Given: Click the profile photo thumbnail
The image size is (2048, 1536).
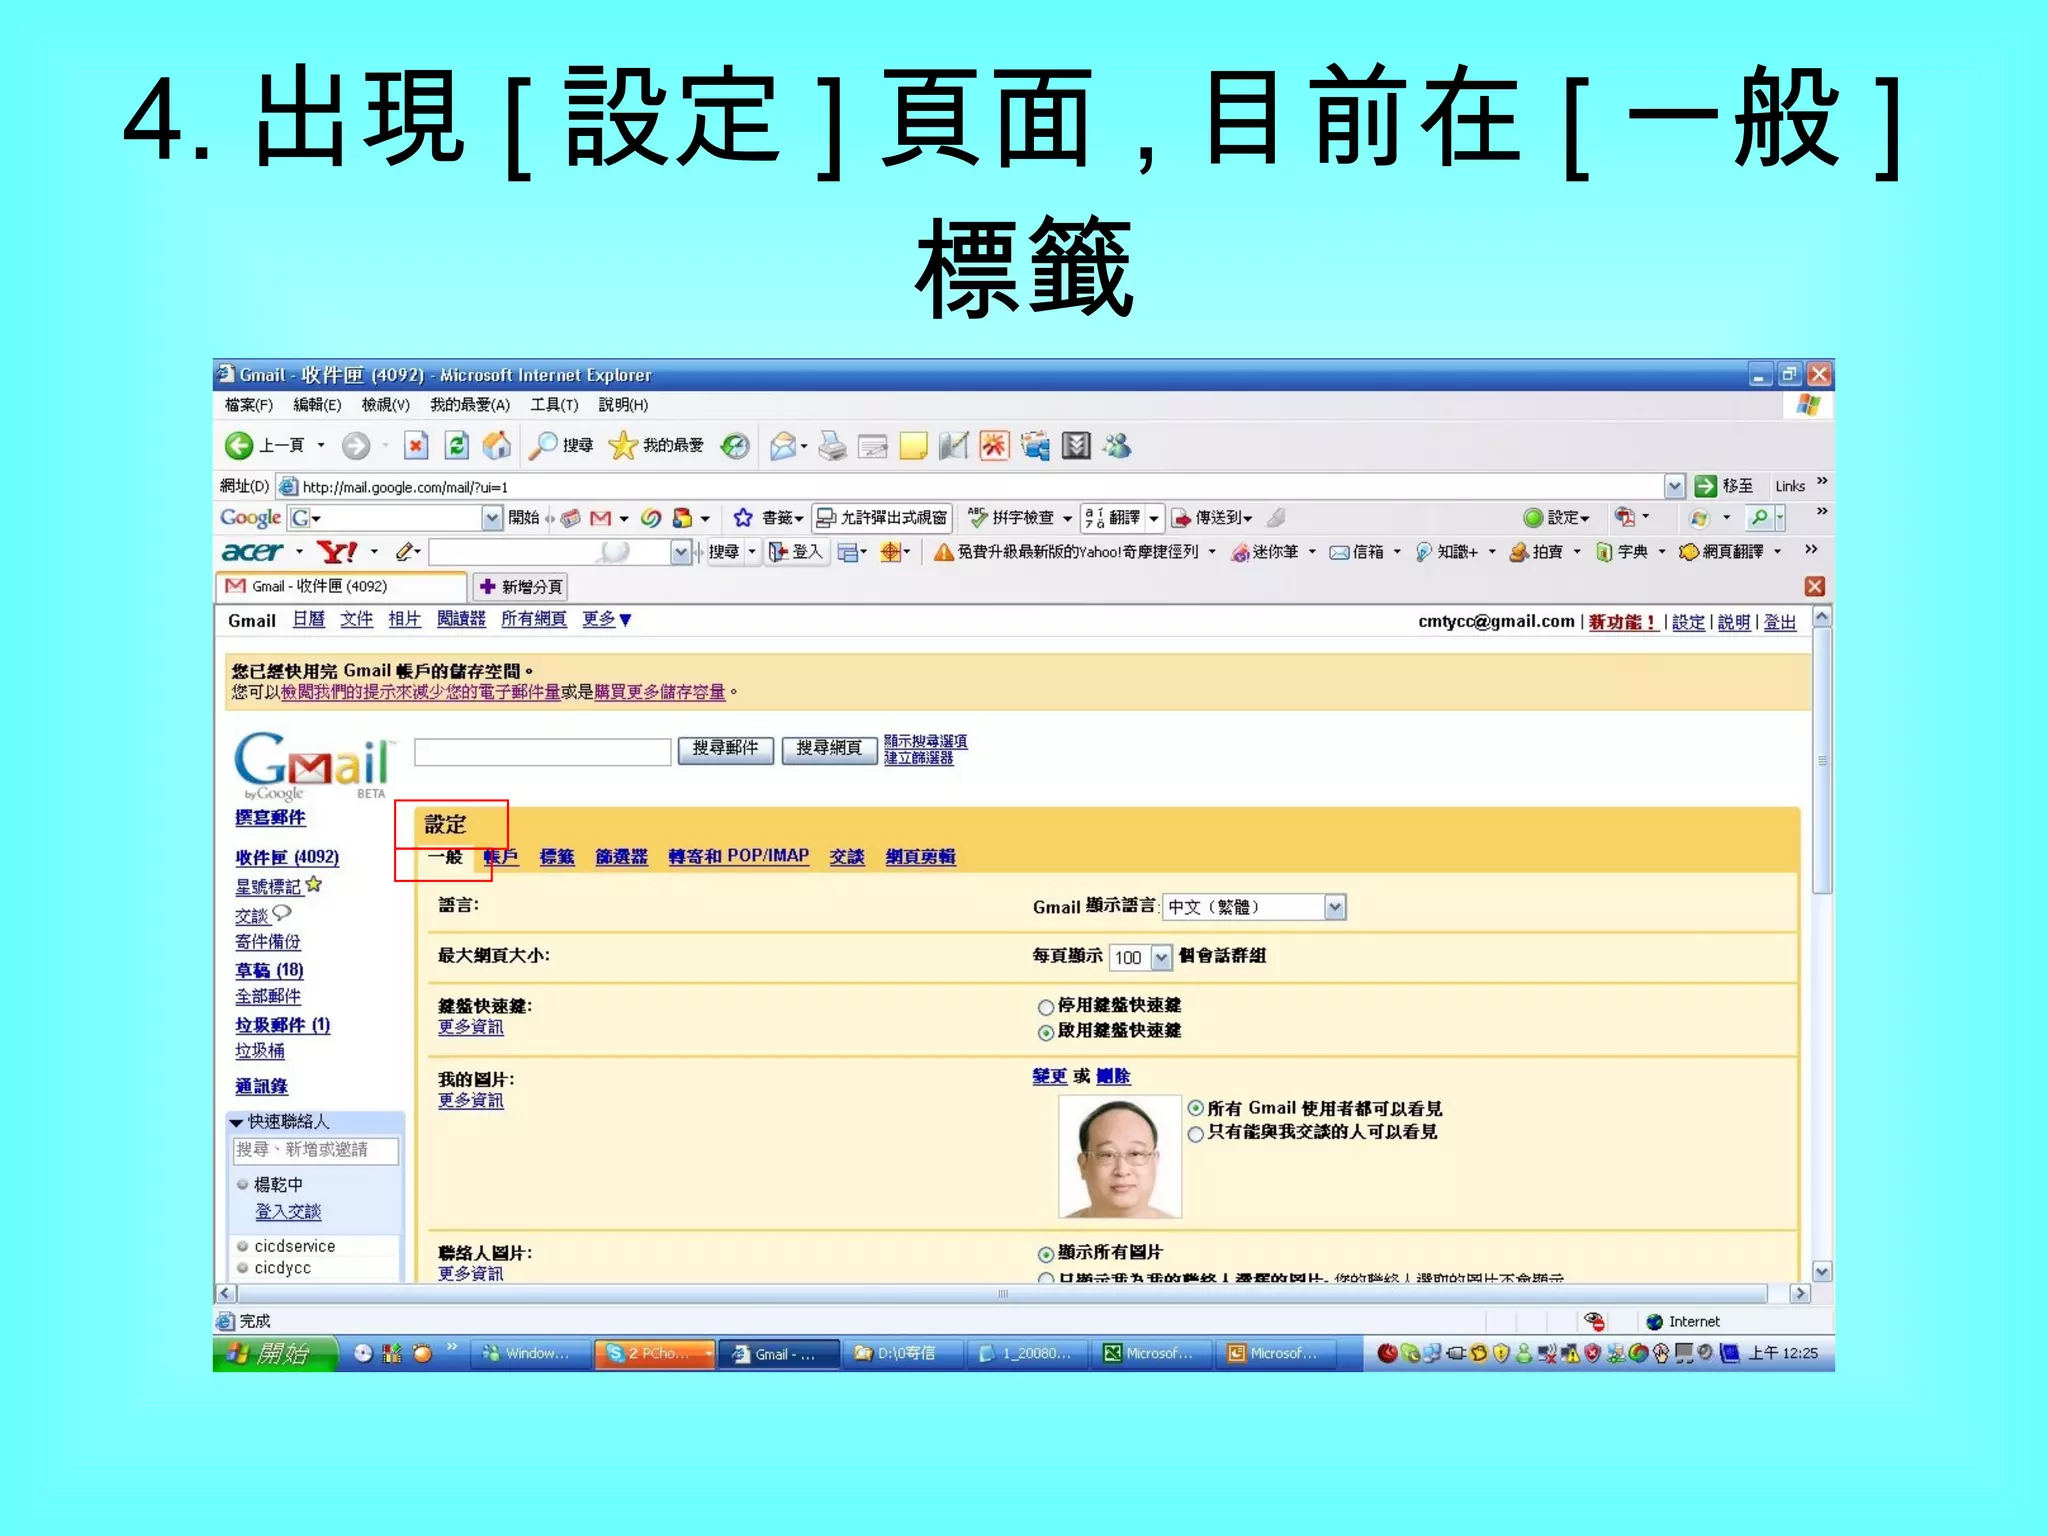Looking at the screenshot, I should [x=1120, y=1156].
